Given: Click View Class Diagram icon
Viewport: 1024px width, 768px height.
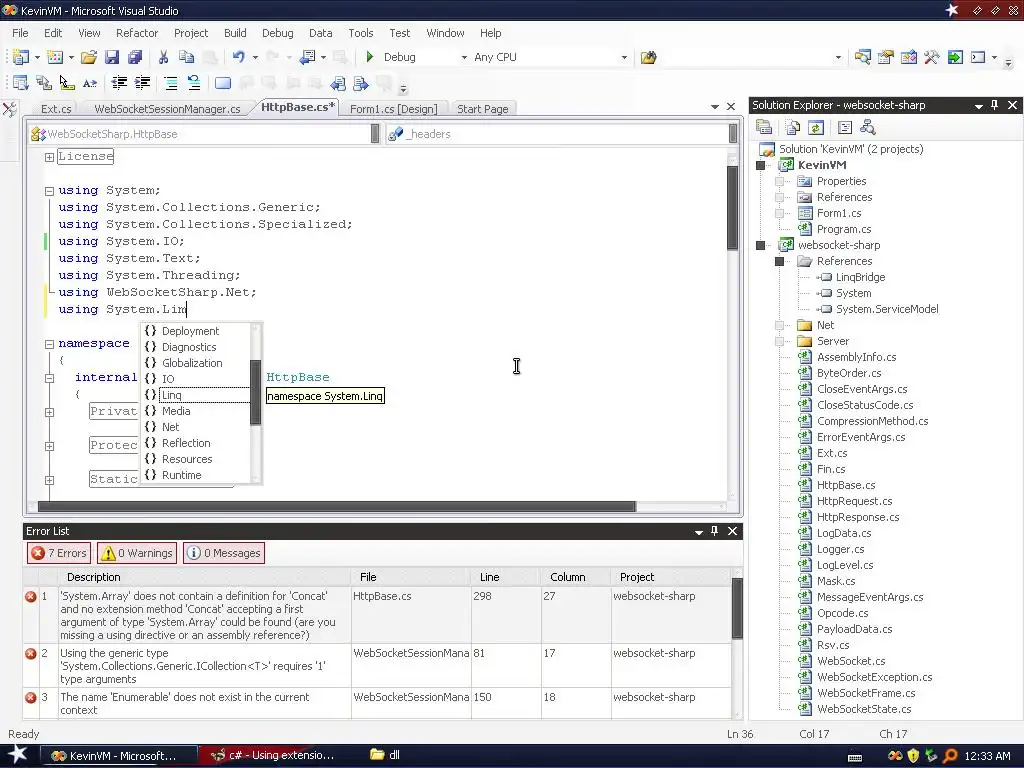Looking at the screenshot, I should point(867,127).
